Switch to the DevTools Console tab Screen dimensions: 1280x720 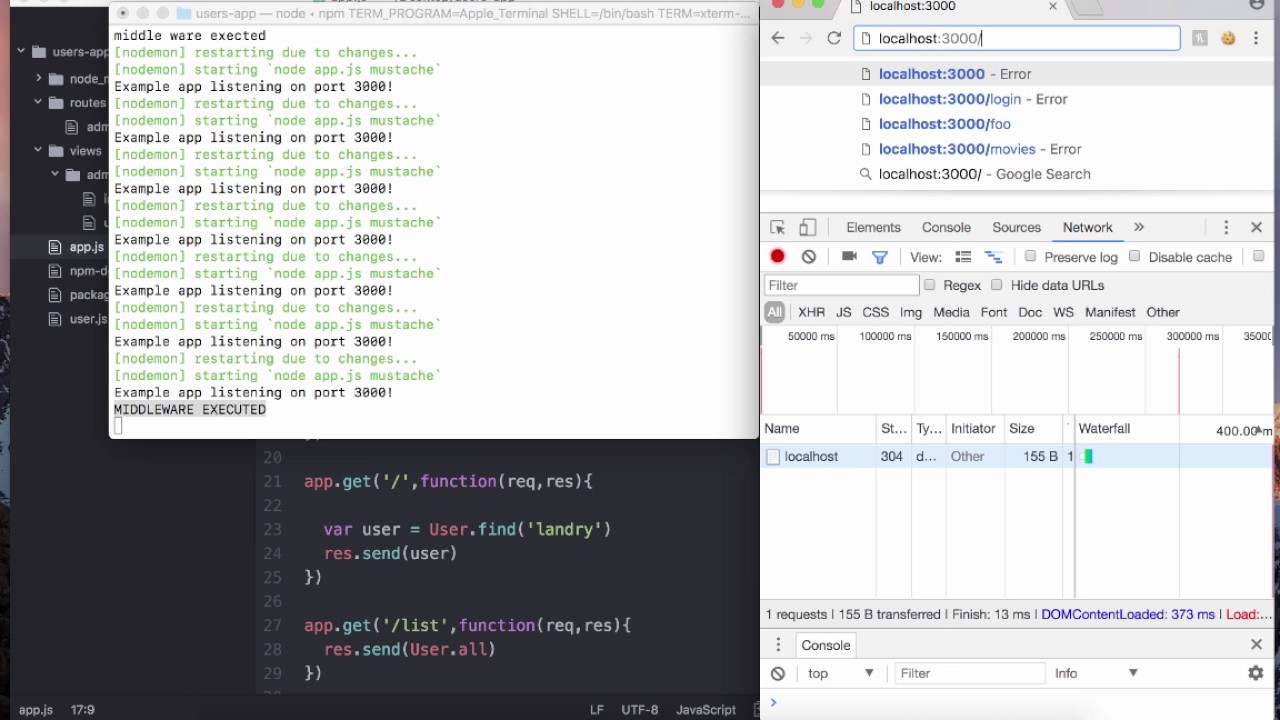pos(946,227)
